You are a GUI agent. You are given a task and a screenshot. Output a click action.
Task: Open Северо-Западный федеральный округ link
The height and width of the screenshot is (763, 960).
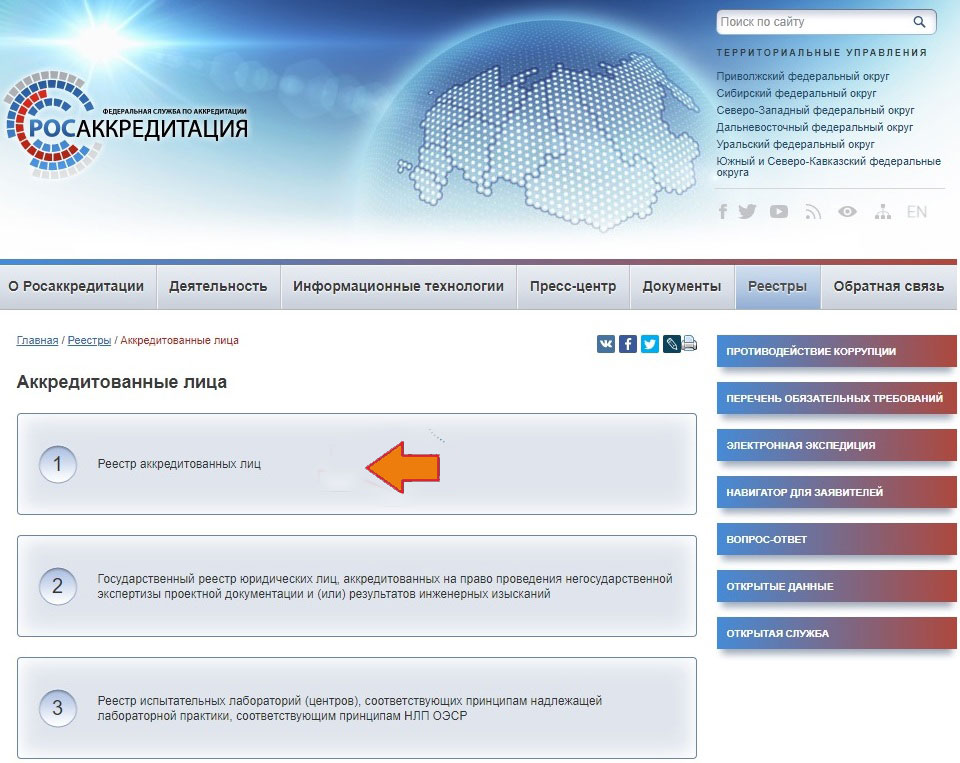pyautogui.click(x=816, y=111)
